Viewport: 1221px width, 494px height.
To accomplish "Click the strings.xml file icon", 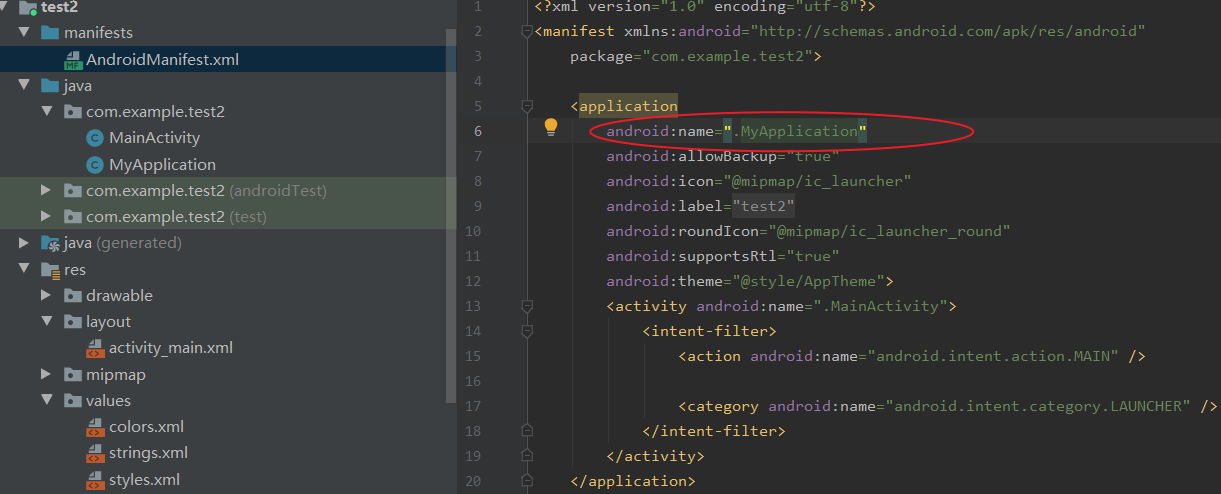I will tap(95, 453).
